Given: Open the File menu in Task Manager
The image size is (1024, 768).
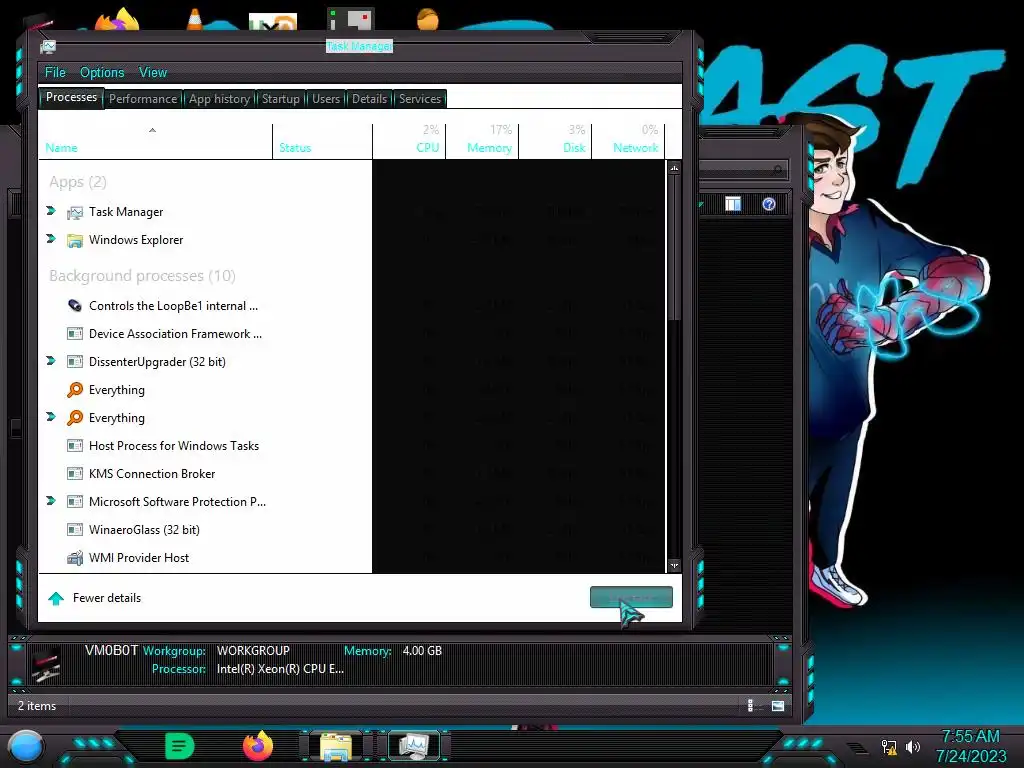Looking at the screenshot, I should click(x=55, y=72).
